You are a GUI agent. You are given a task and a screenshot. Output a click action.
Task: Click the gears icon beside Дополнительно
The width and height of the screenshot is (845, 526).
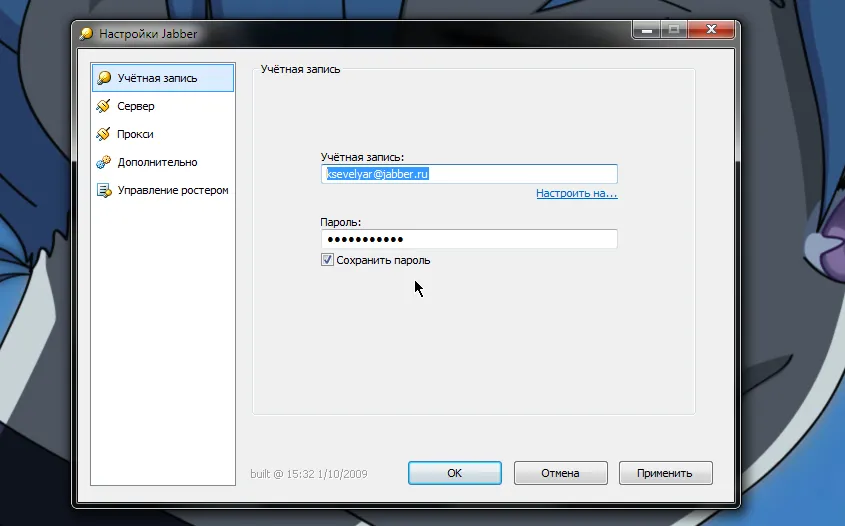pyautogui.click(x=103, y=162)
